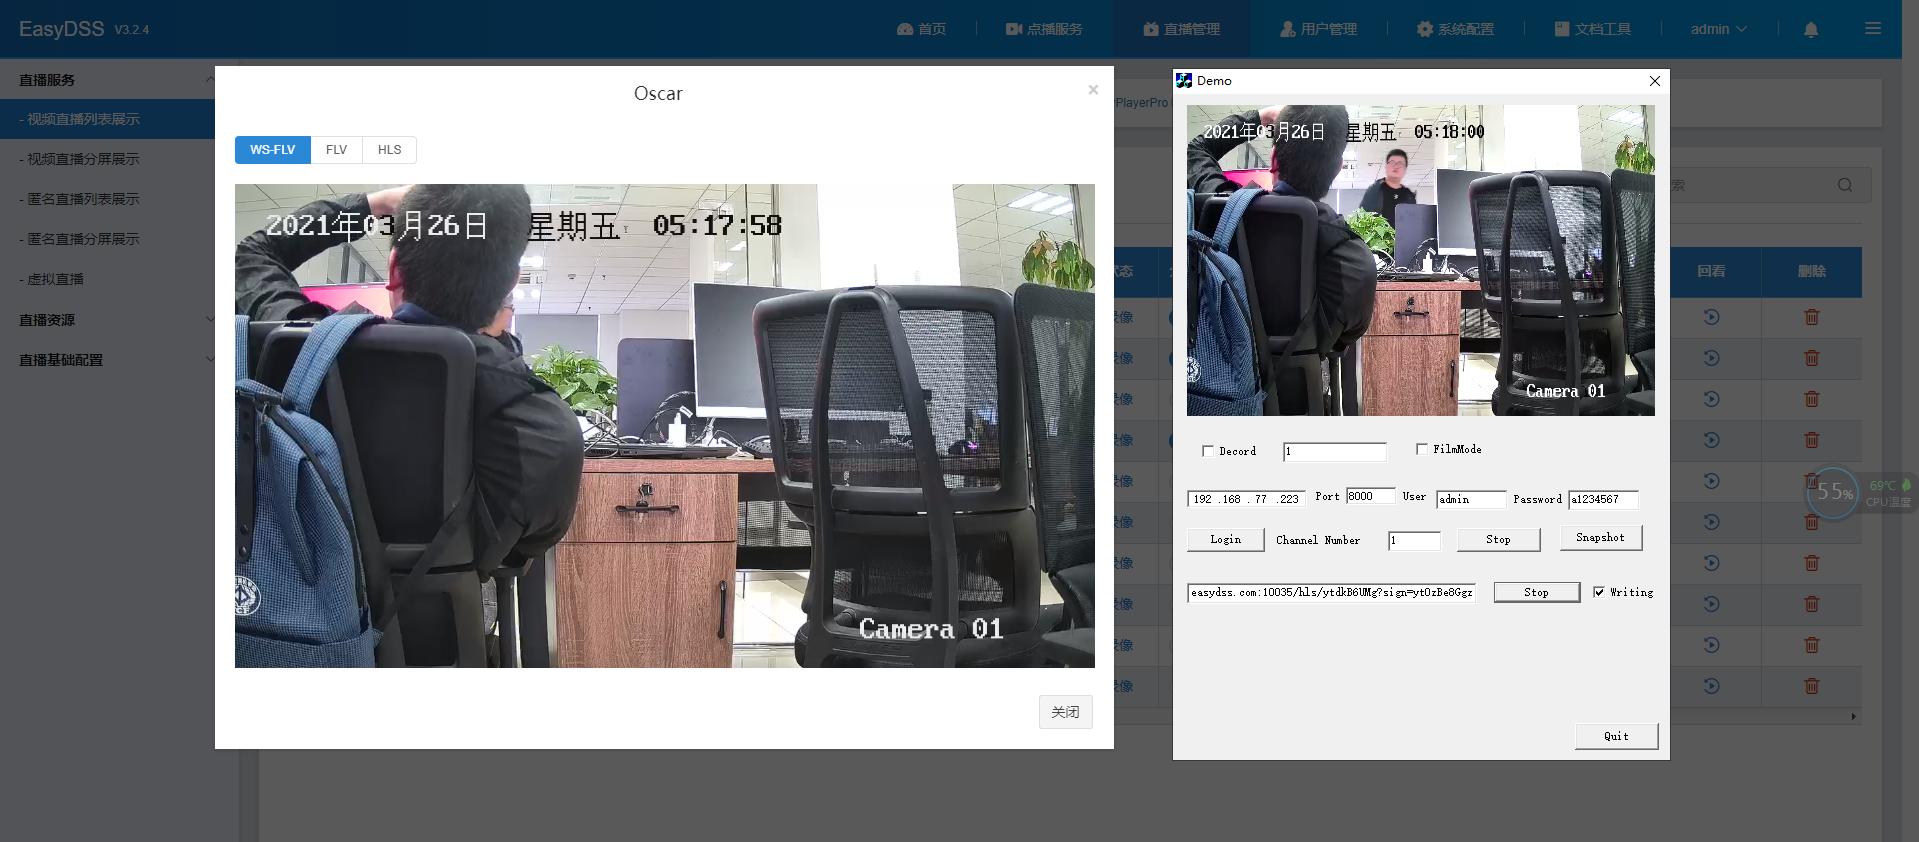Click the table's horizontal scrollbar right arrow
Viewport: 1919px width, 842px height.
coord(1853,716)
